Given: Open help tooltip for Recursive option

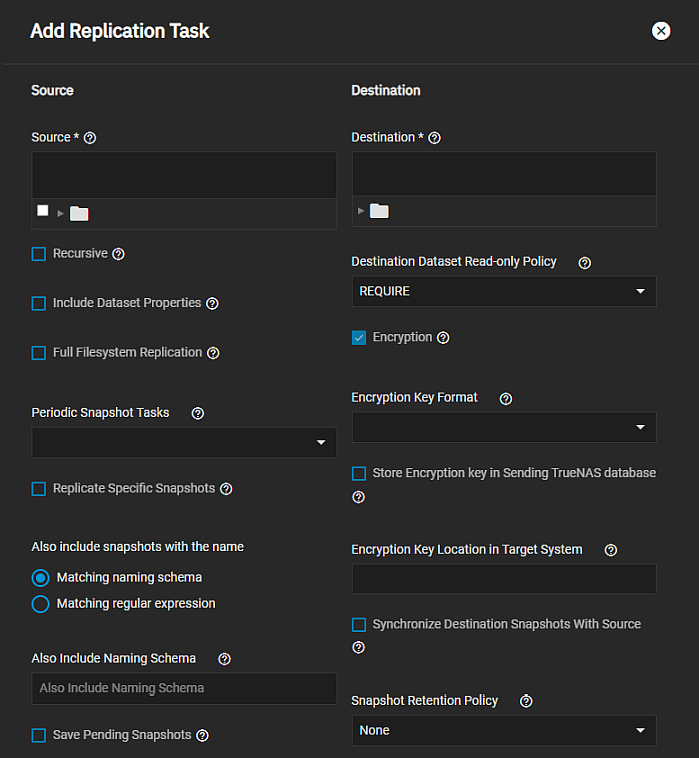Looking at the screenshot, I should point(118,254).
